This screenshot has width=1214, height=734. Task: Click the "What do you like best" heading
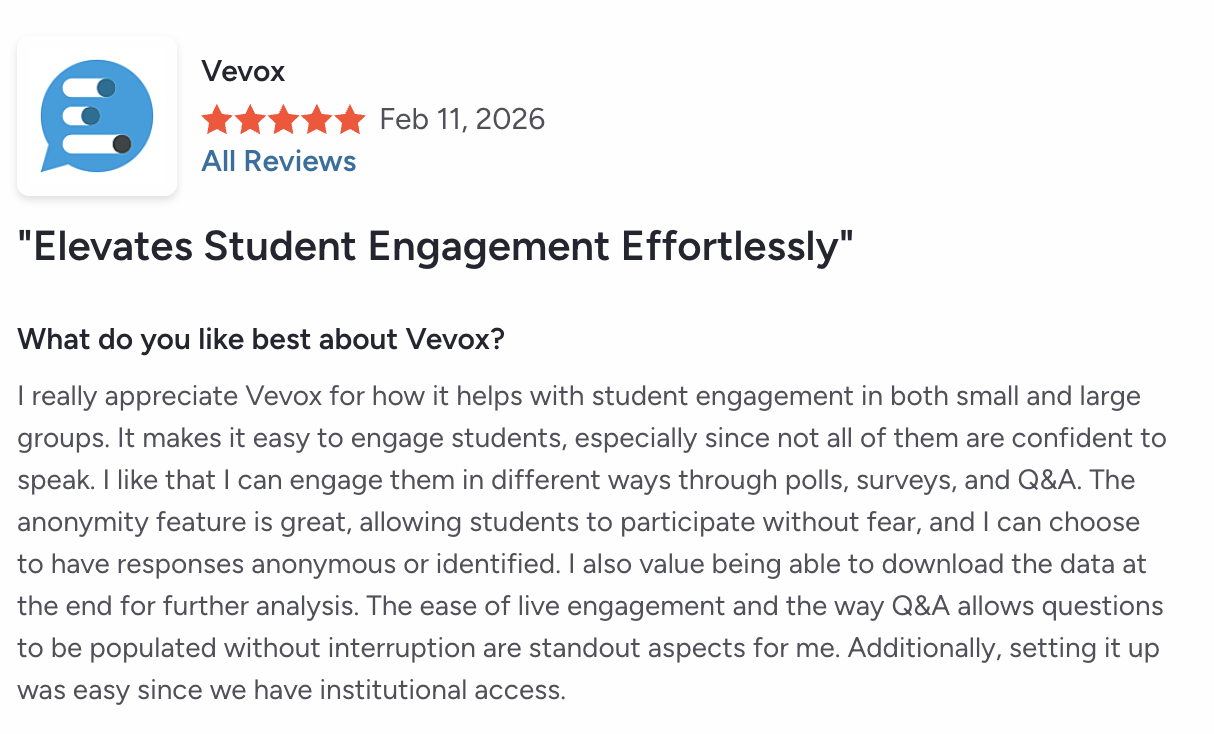pos(261,340)
